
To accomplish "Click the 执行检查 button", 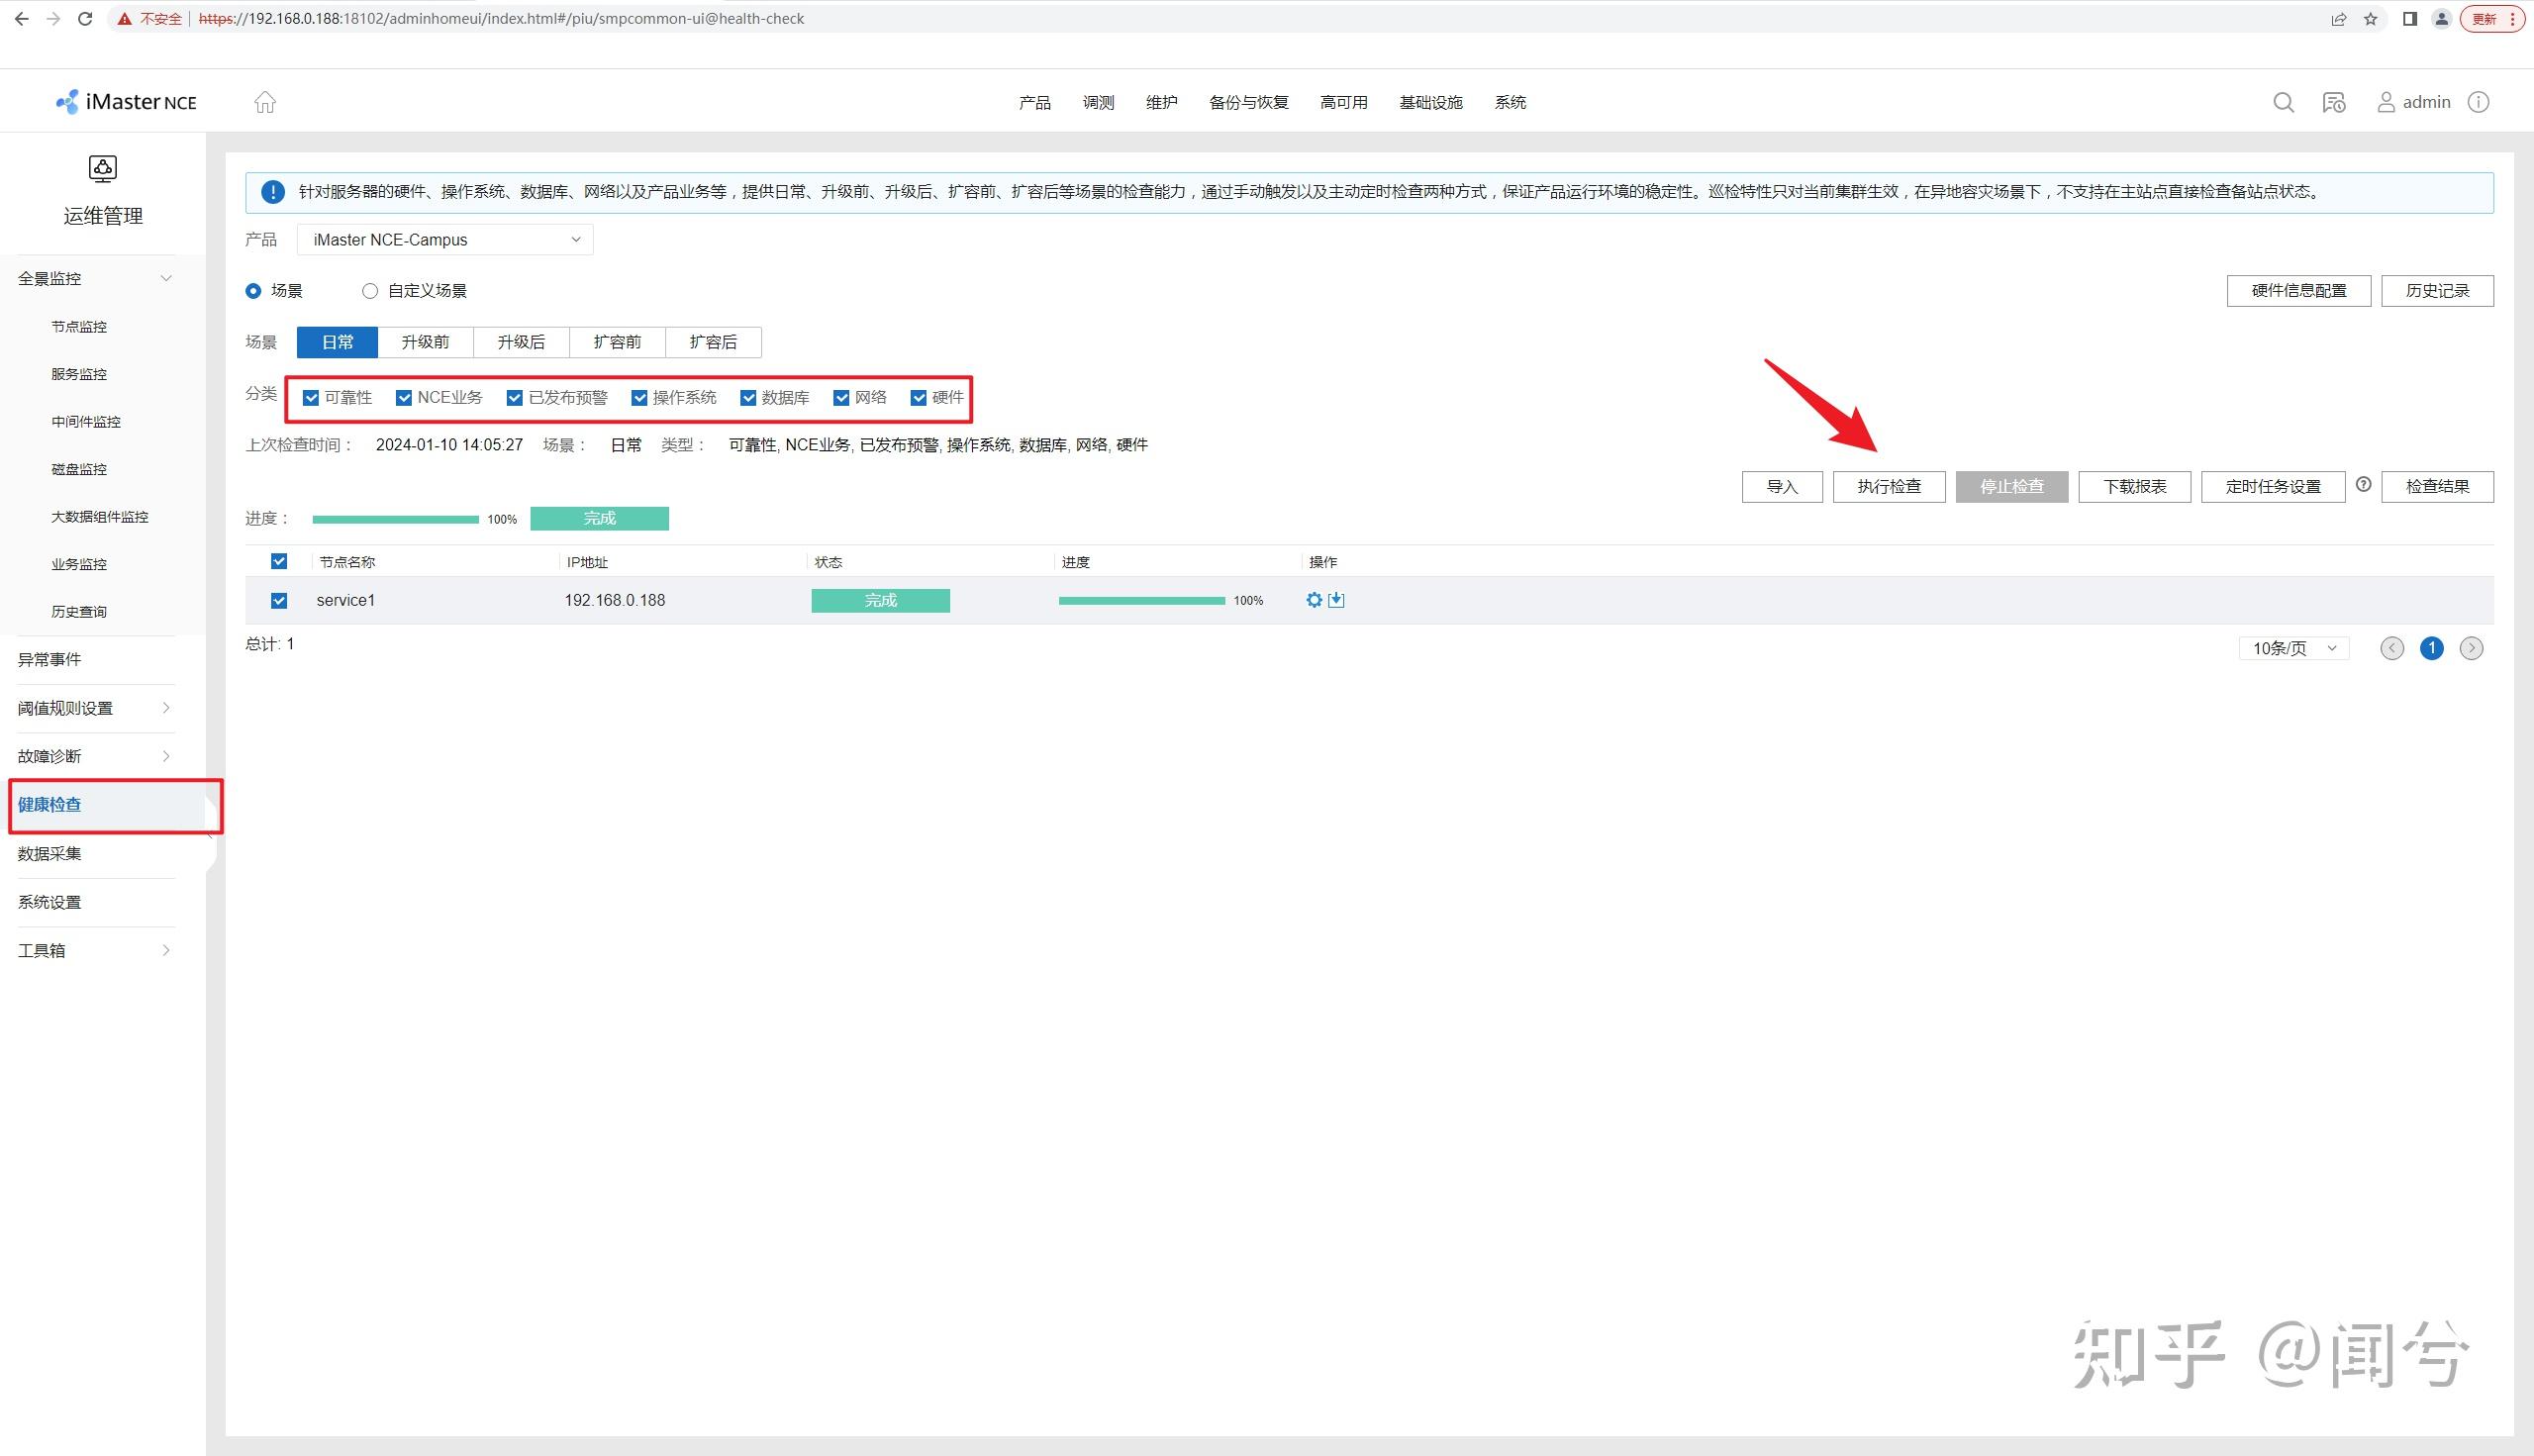I will (x=1888, y=487).
